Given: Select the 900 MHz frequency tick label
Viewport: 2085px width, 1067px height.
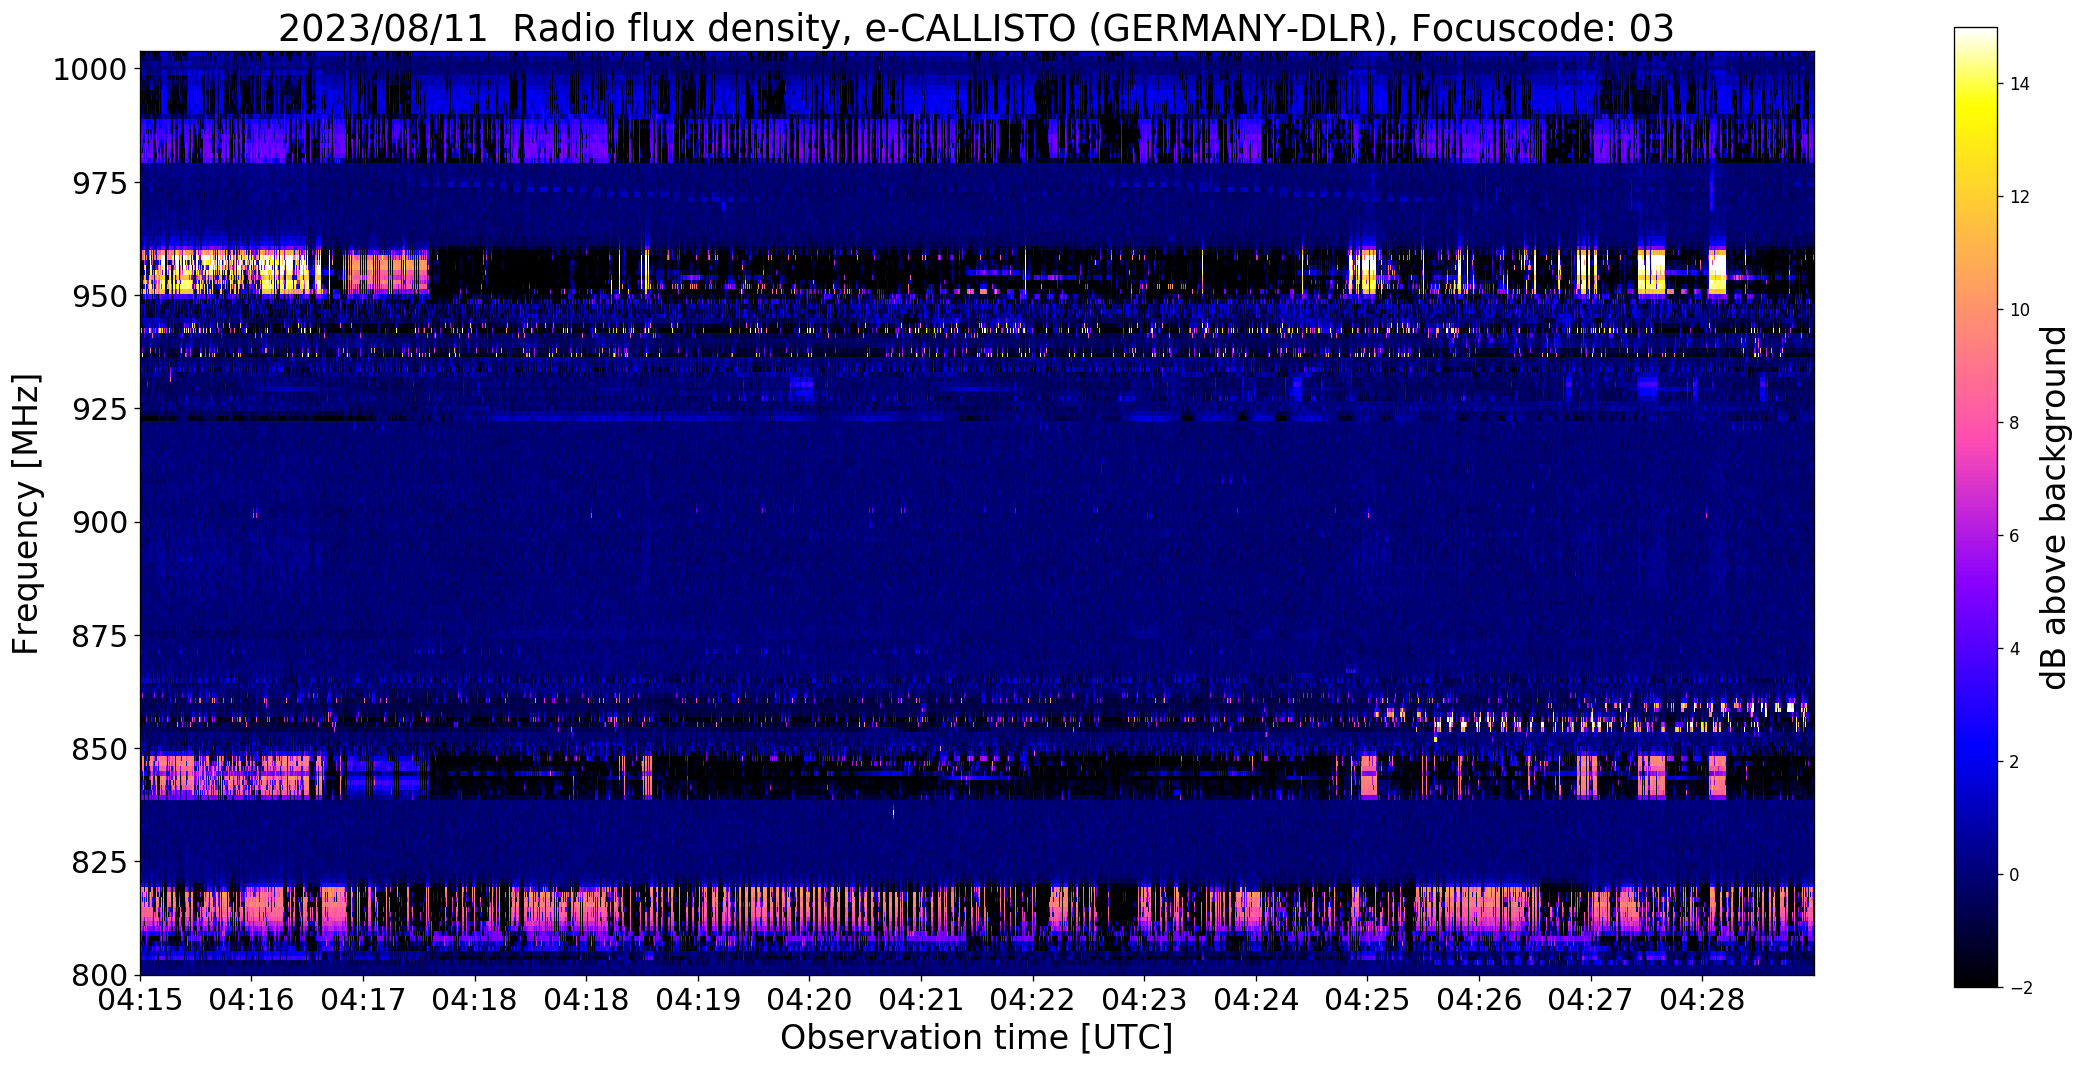Looking at the screenshot, I should (99, 523).
